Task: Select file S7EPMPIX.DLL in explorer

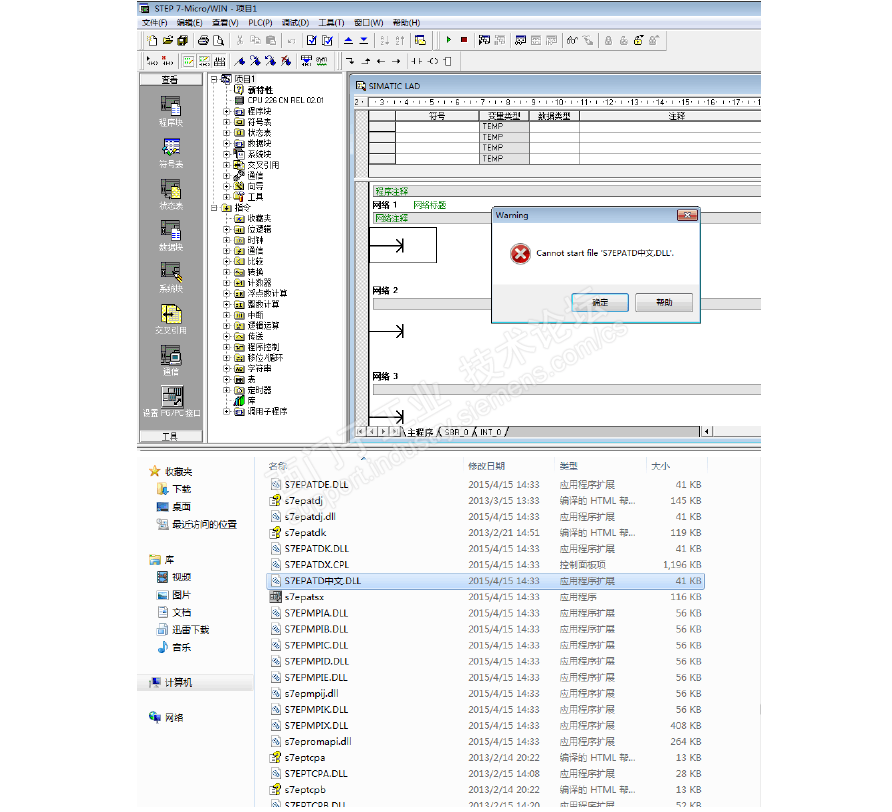Action: pyautogui.click(x=485, y=726)
